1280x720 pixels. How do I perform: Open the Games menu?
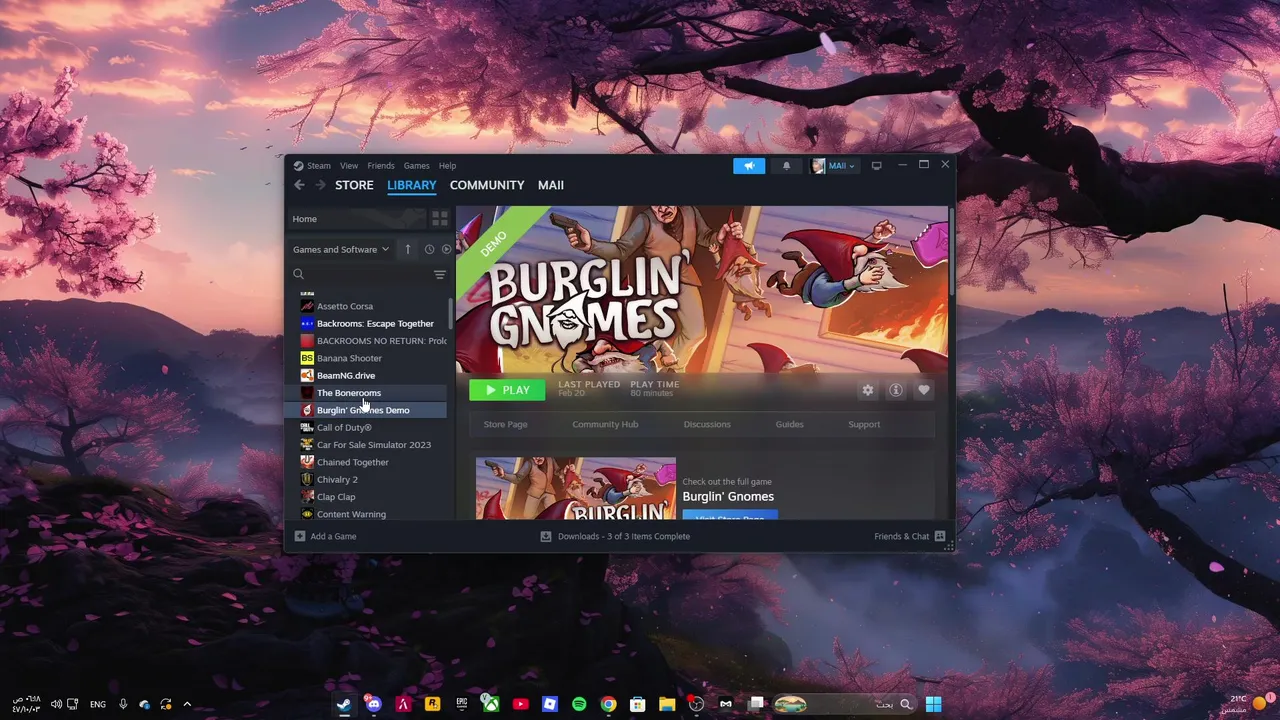pyautogui.click(x=417, y=166)
